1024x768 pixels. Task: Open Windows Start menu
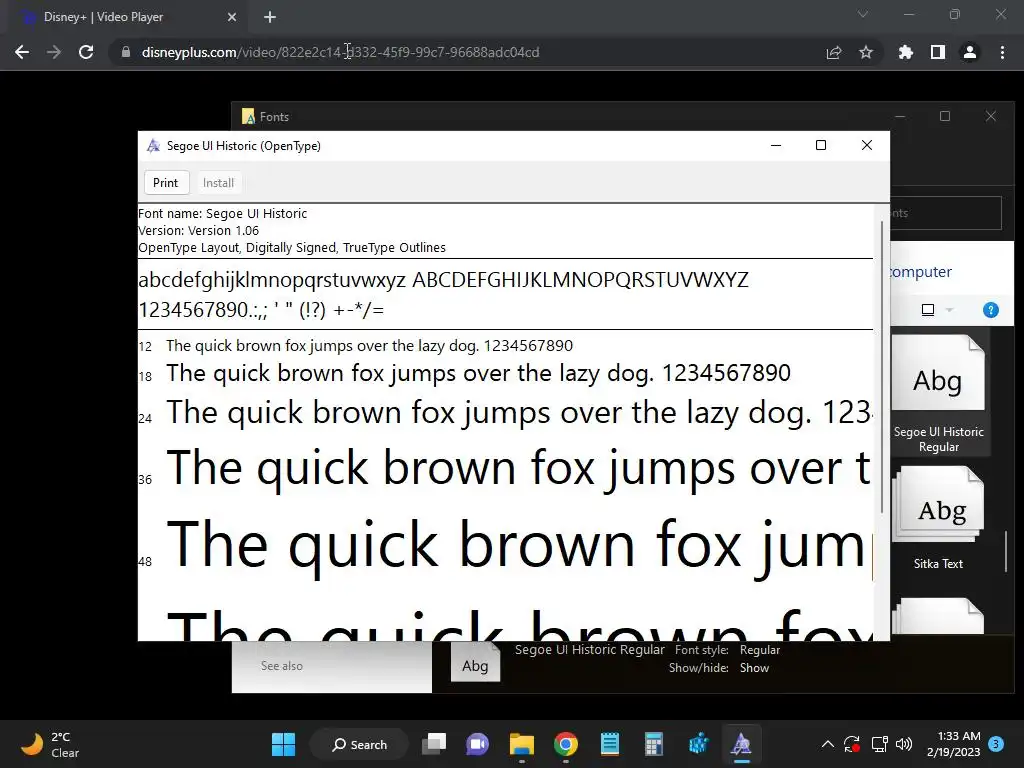coord(283,744)
